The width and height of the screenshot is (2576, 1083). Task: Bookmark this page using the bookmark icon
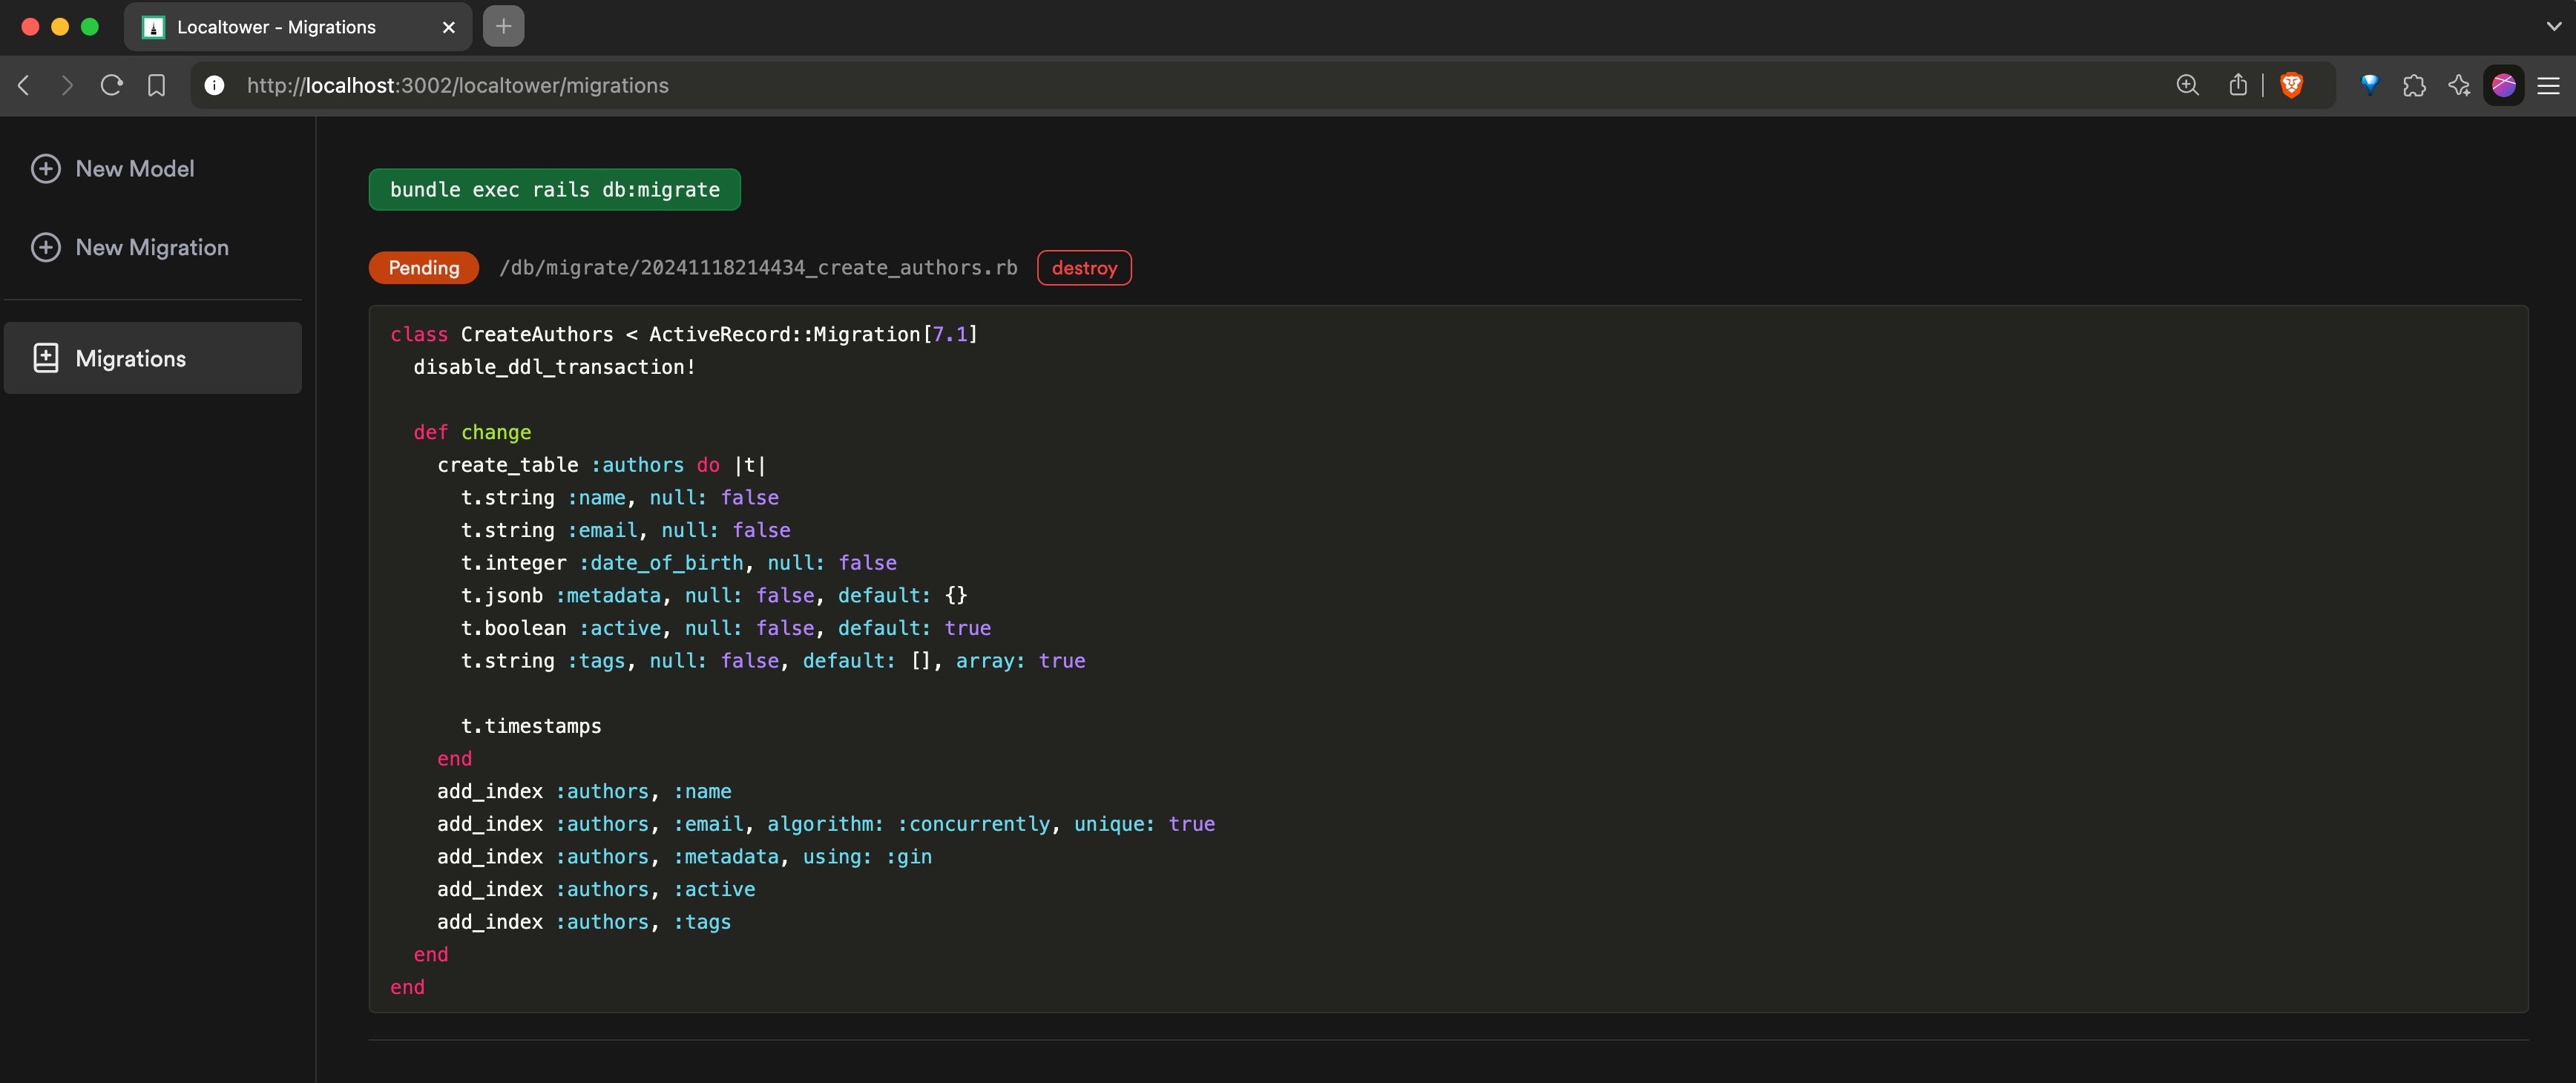pos(156,85)
